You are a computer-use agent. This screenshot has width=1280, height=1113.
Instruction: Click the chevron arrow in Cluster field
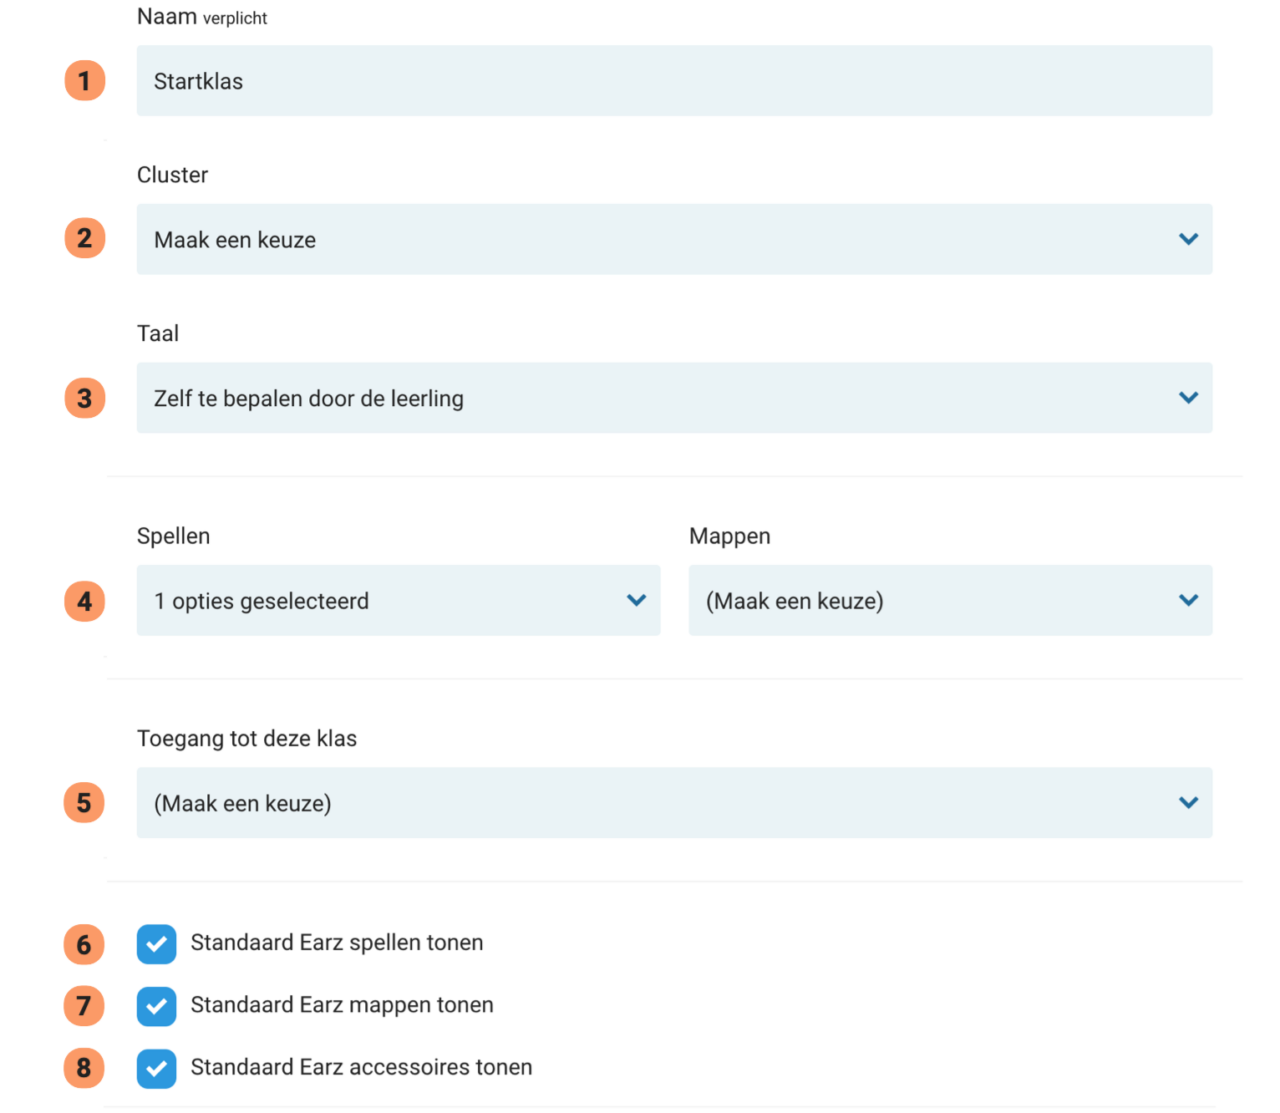tap(1188, 239)
